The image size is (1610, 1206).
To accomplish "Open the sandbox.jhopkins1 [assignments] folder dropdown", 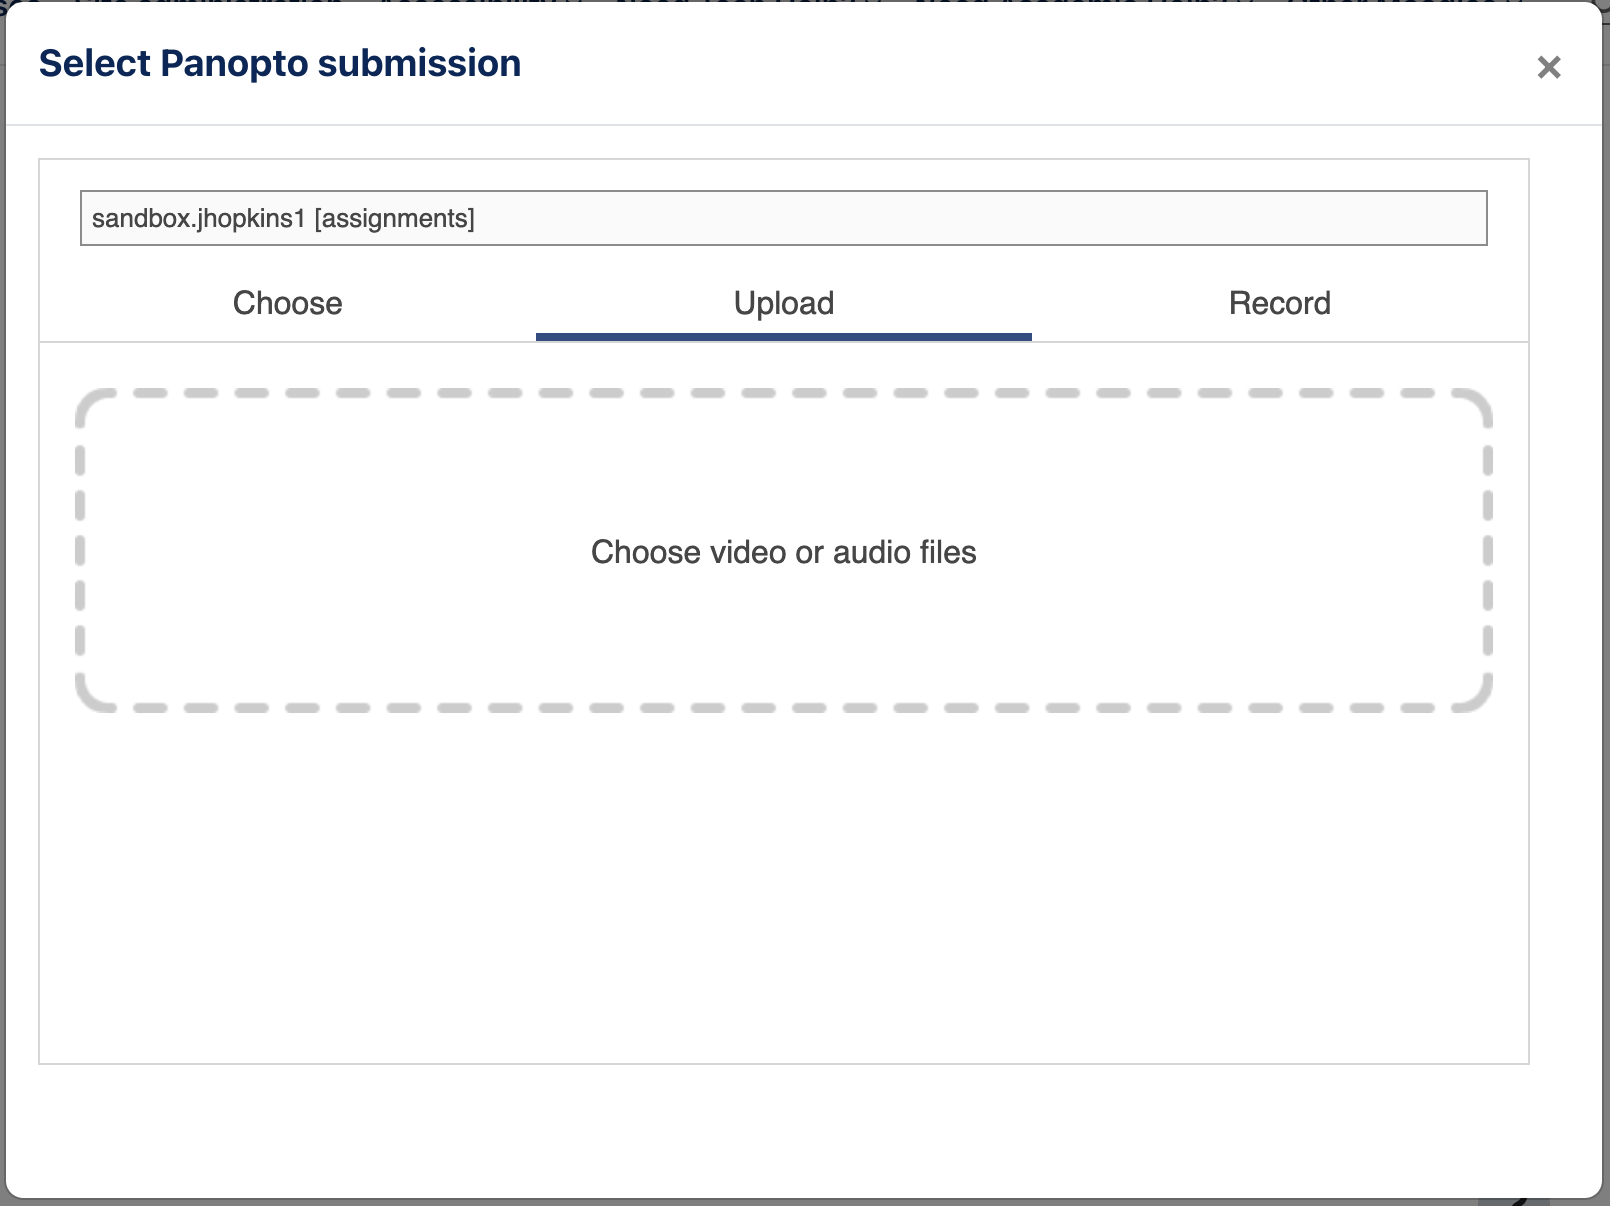I will 783,218.
